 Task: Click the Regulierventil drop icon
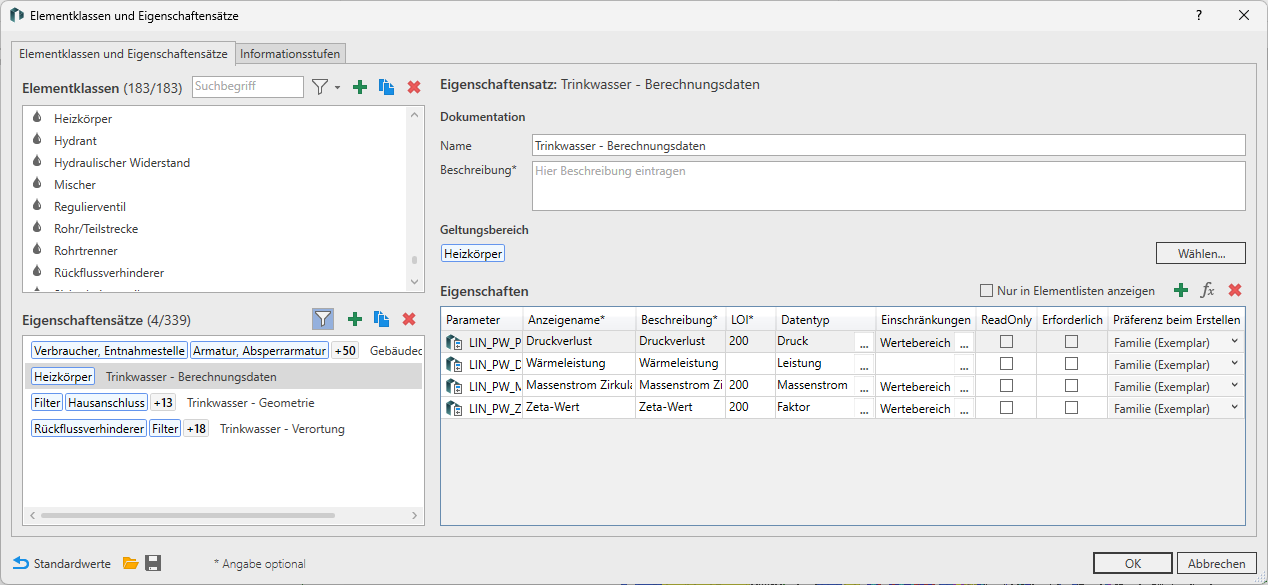38,206
